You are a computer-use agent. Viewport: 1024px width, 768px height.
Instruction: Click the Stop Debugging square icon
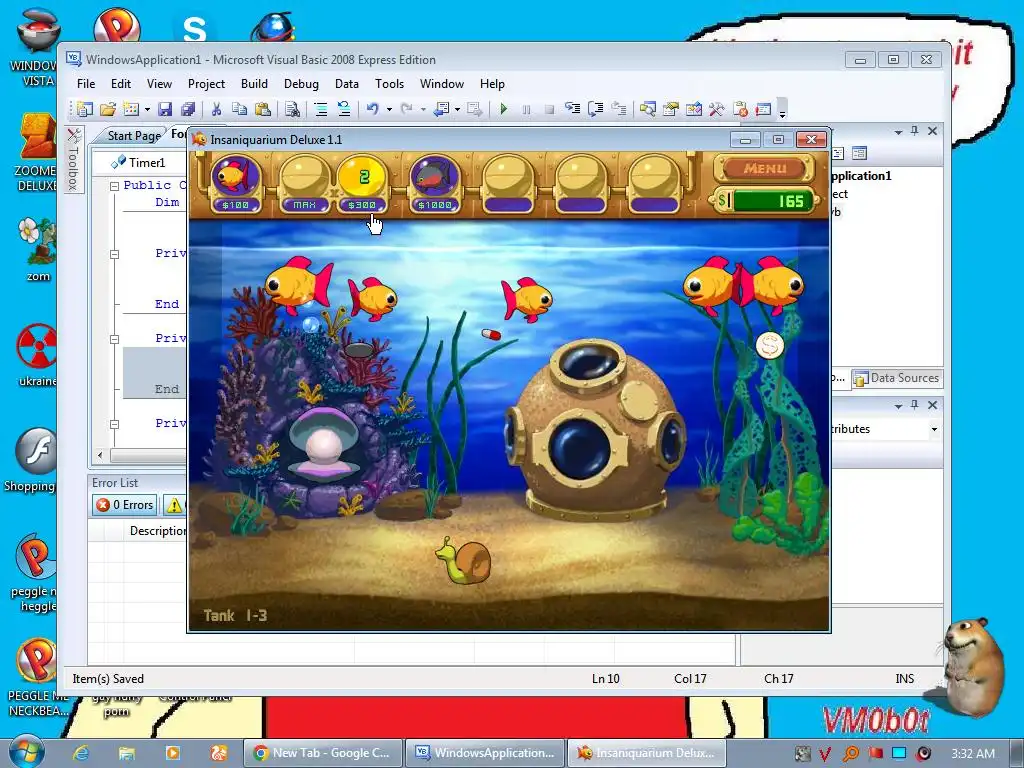(549, 109)
